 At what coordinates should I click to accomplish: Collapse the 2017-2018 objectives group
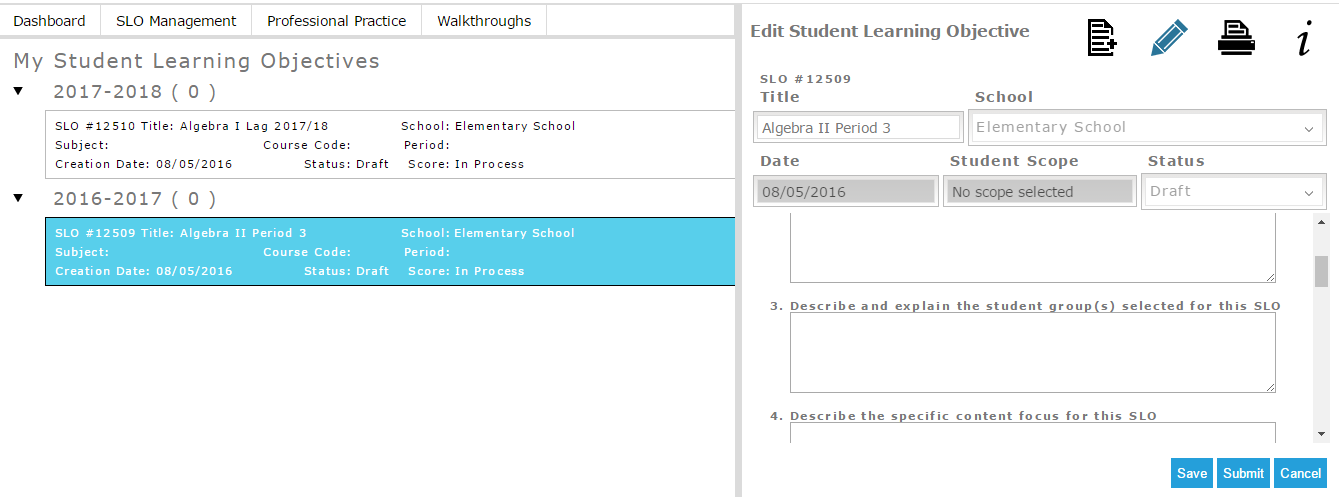[x=18, y=91]
